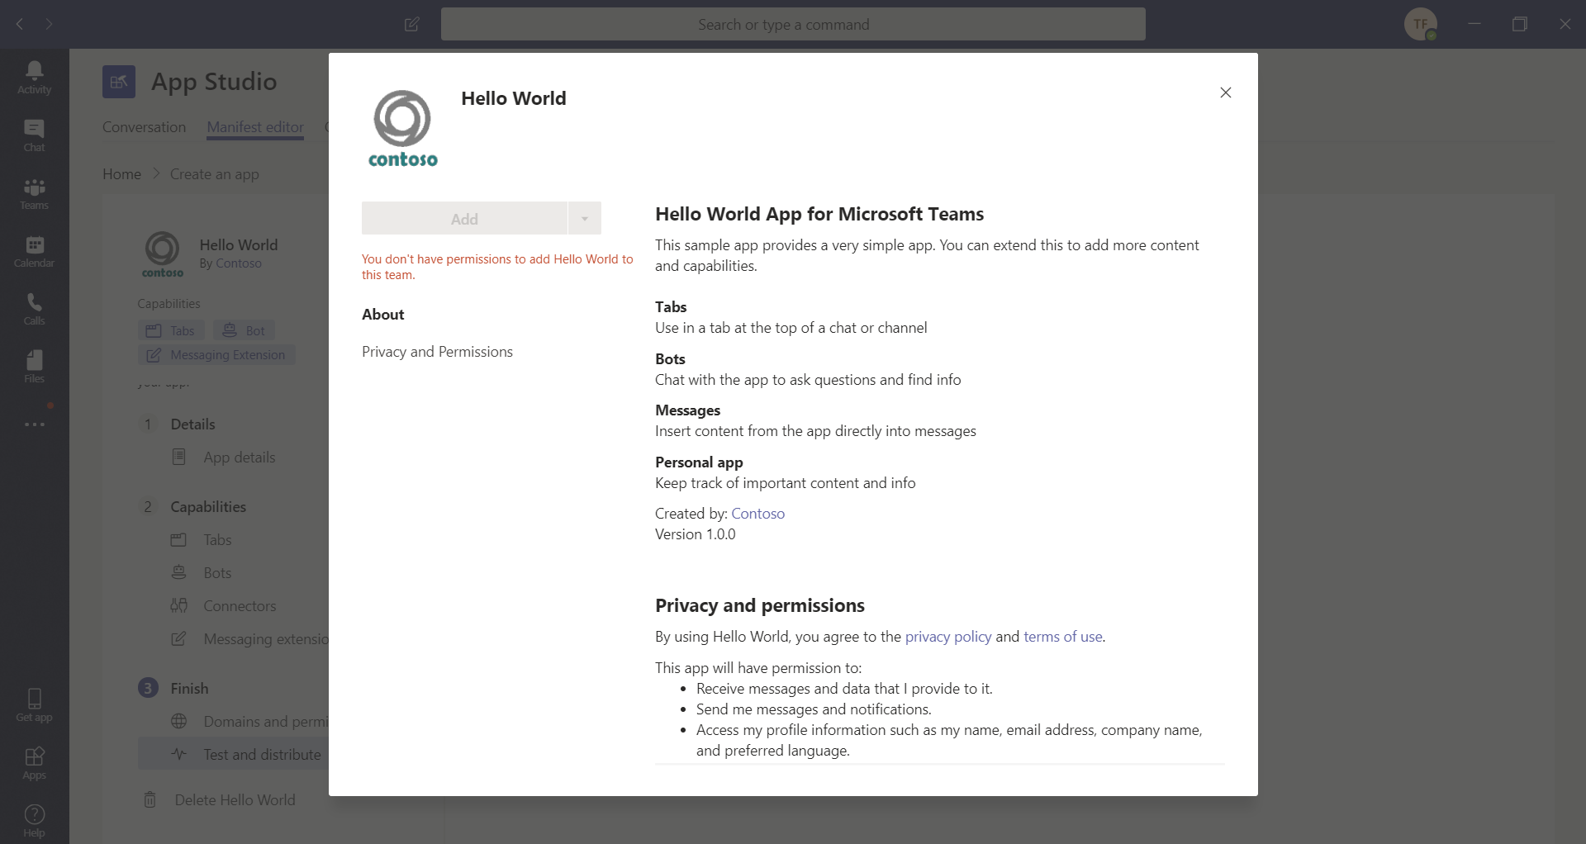Select the Tabs capability chip
Image resolution: width=1586 pixels, height=844 pixels.
pyautogui.click(x=171, y=330)
